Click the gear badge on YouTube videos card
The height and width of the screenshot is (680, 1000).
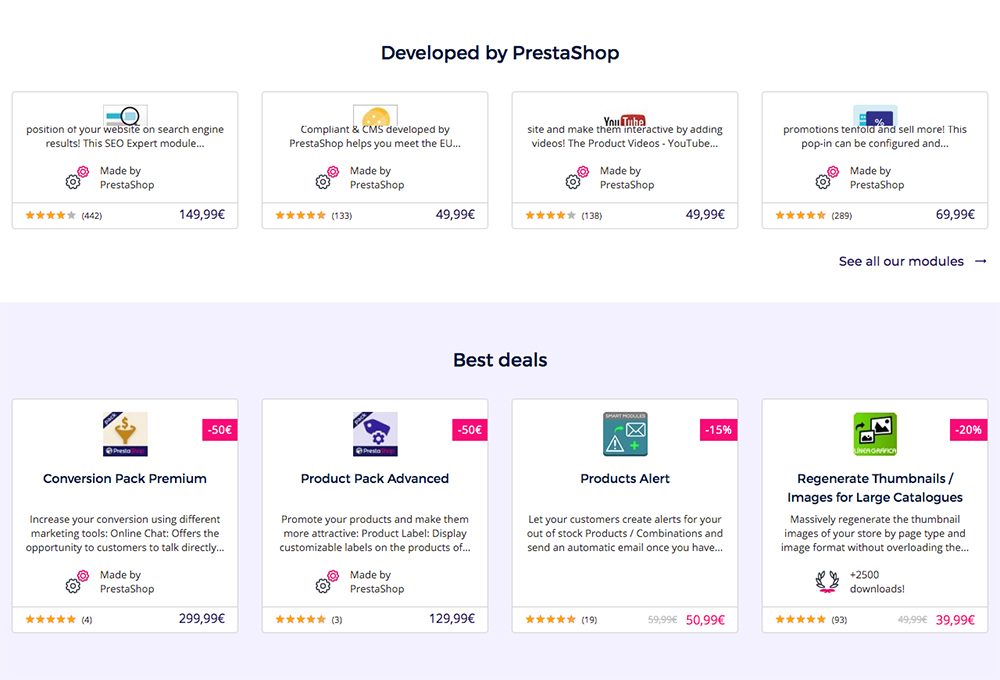tap(577, 177)
